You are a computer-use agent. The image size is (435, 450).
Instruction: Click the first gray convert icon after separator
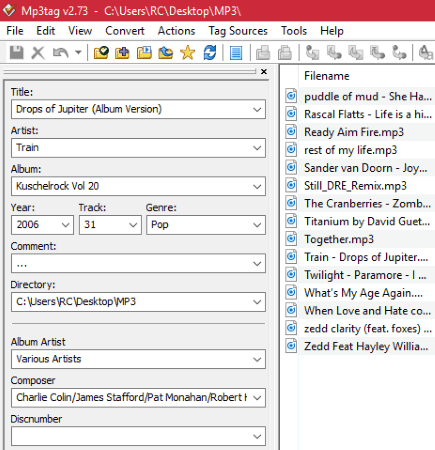(x=312, y=53)
